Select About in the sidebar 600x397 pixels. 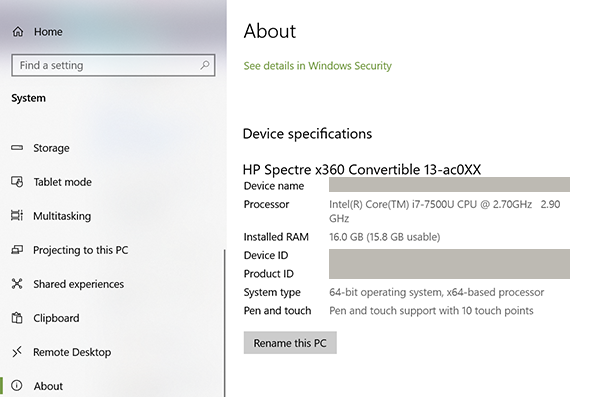point(48,386)
